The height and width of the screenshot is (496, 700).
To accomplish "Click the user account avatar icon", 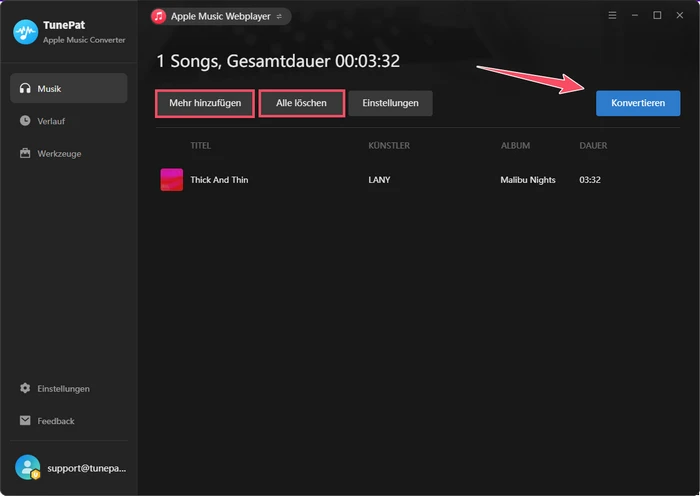I will click(x=28, y=467).
